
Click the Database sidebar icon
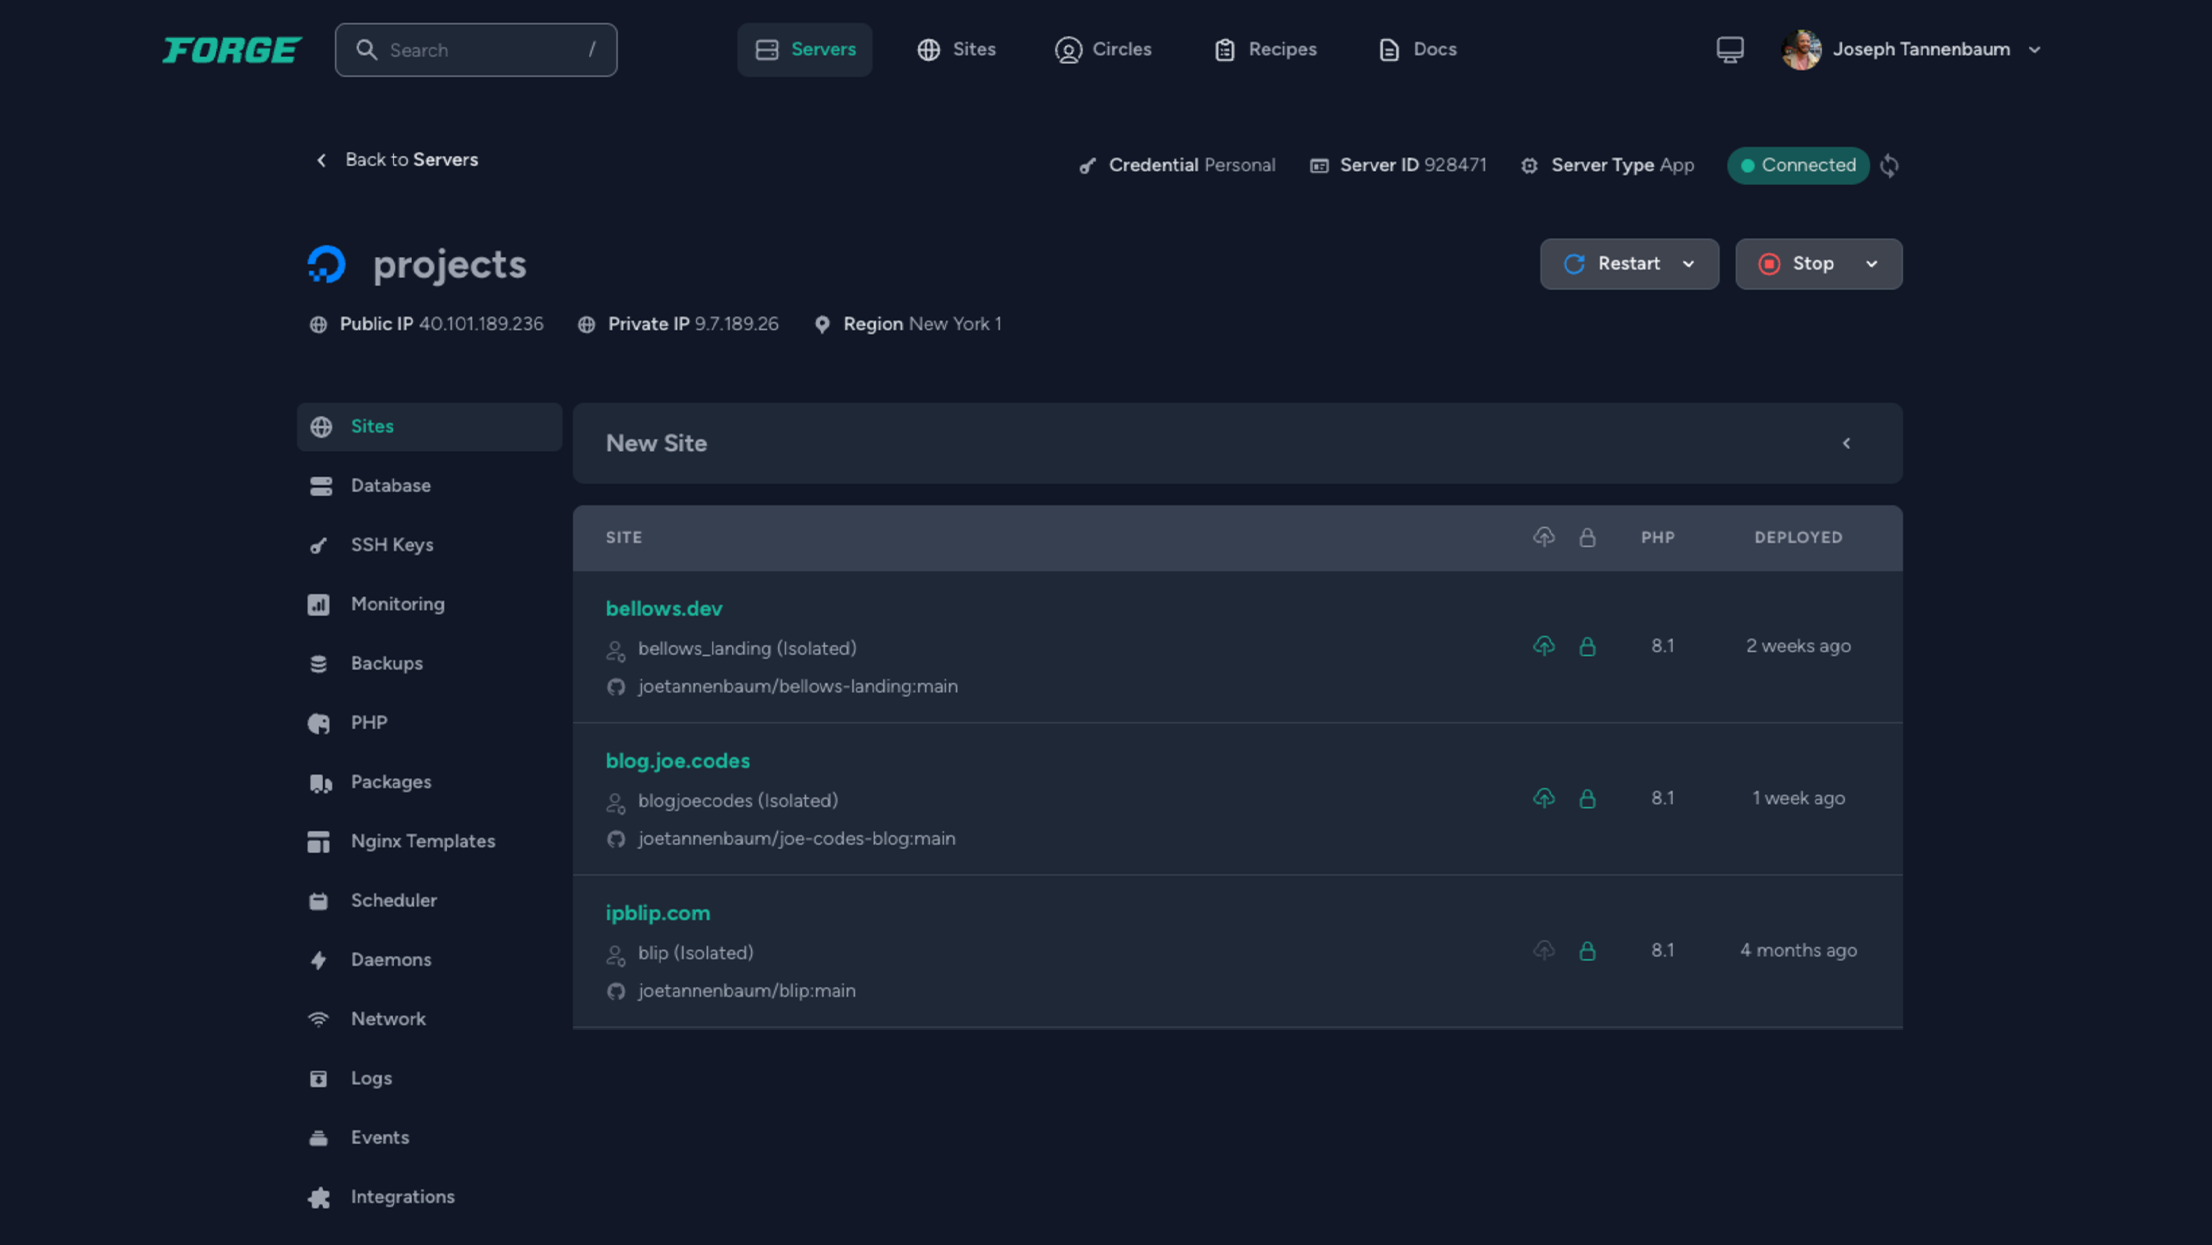[x=320, y=486]
